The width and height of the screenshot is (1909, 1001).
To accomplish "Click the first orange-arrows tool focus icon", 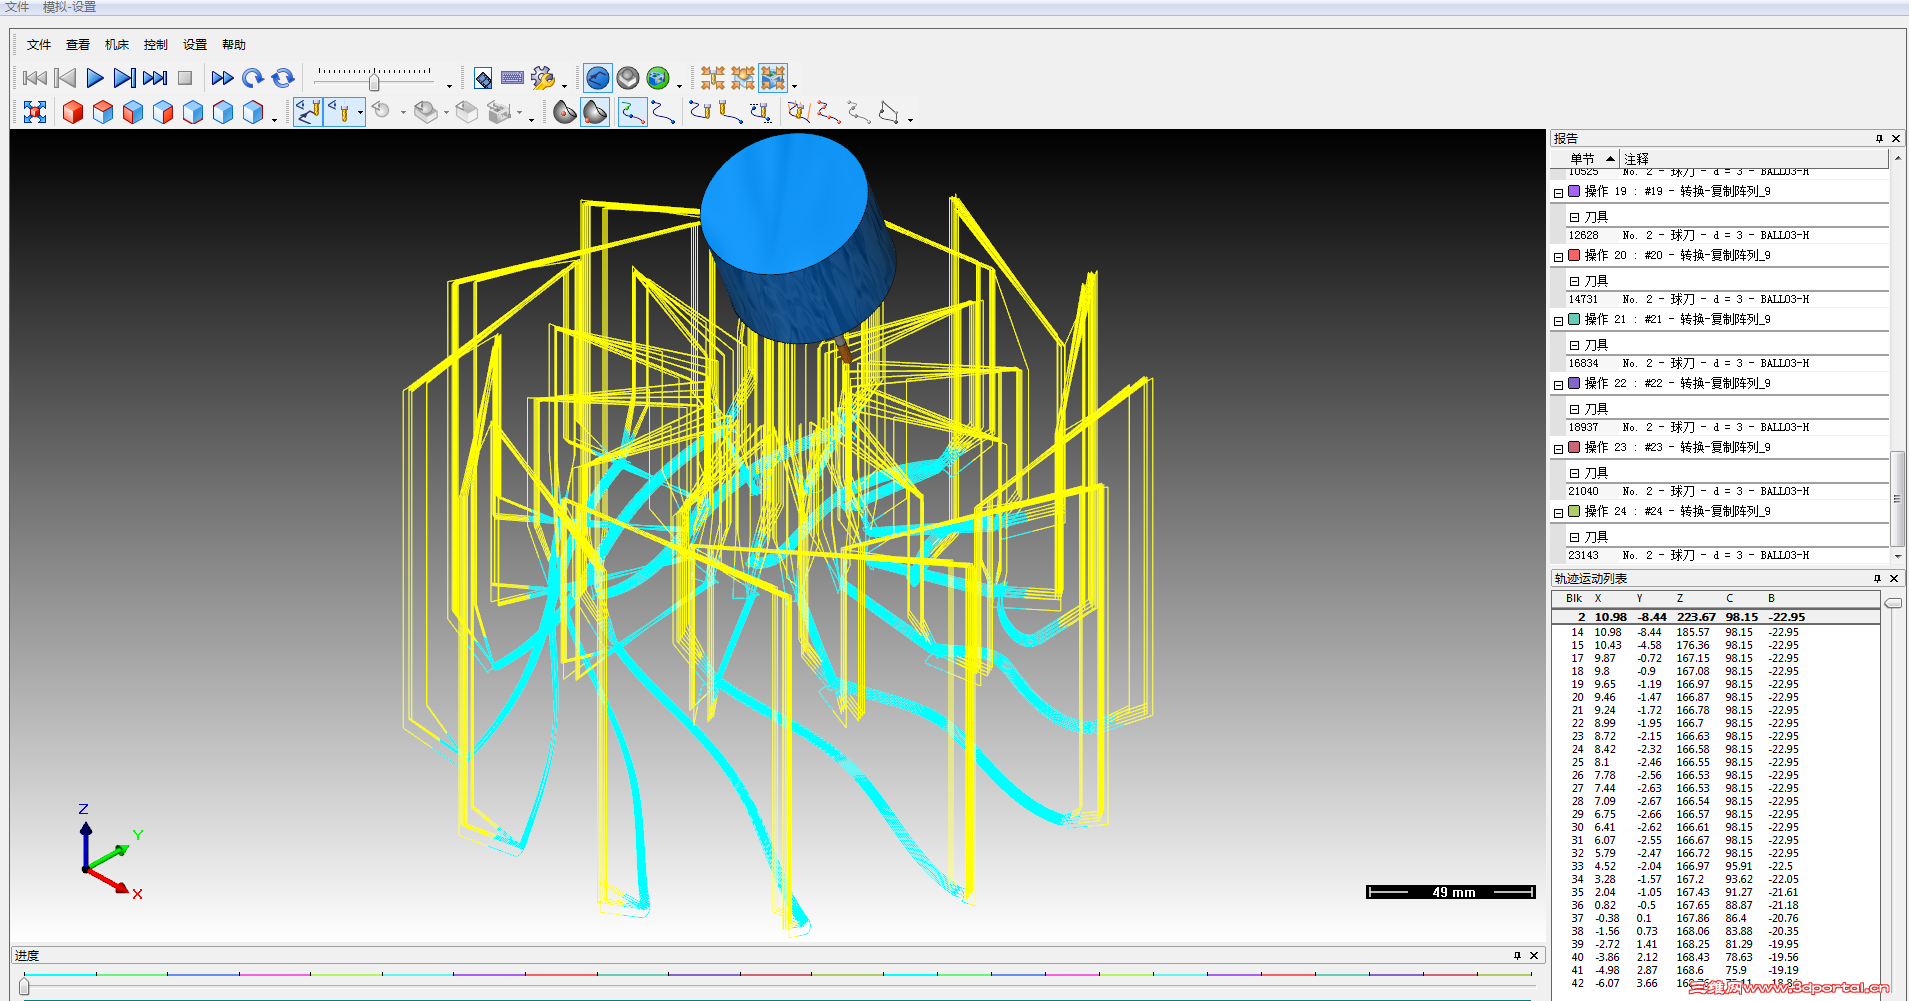I will click(713, 78).
